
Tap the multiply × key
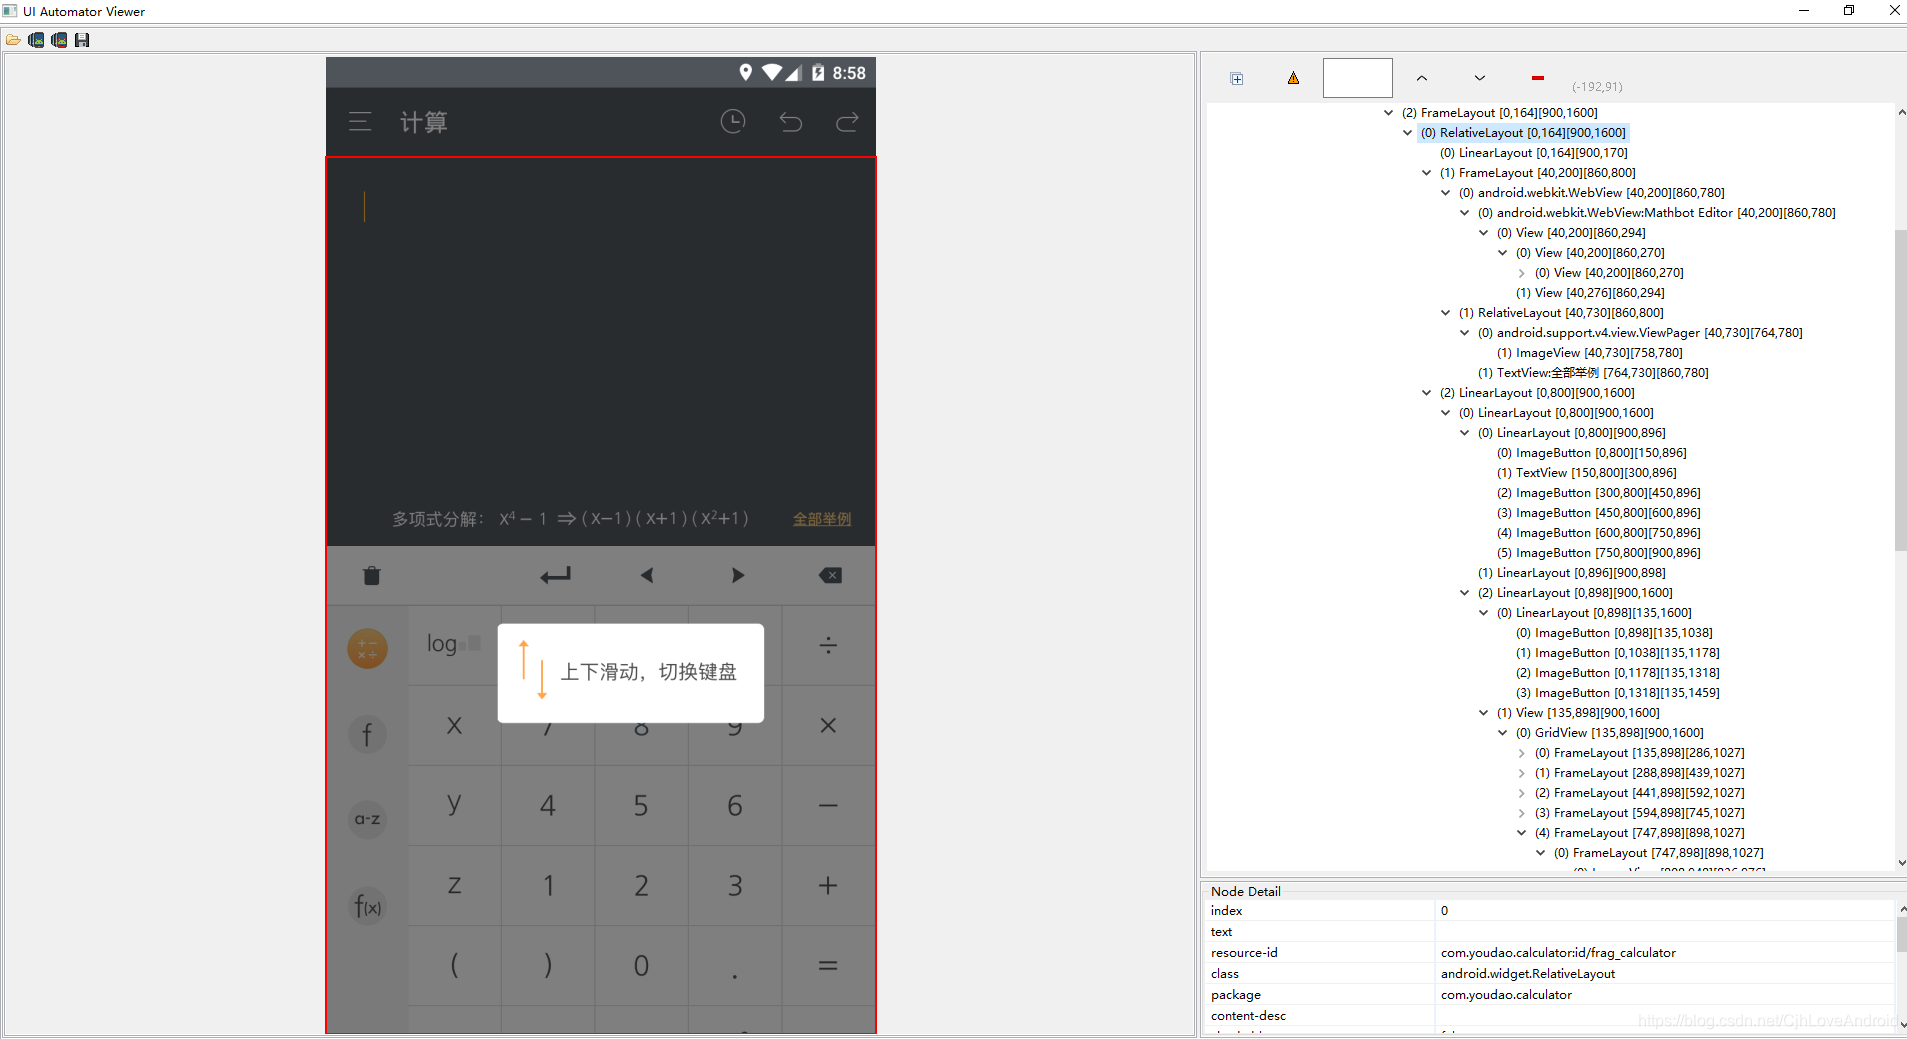click(x=828, y=725)
